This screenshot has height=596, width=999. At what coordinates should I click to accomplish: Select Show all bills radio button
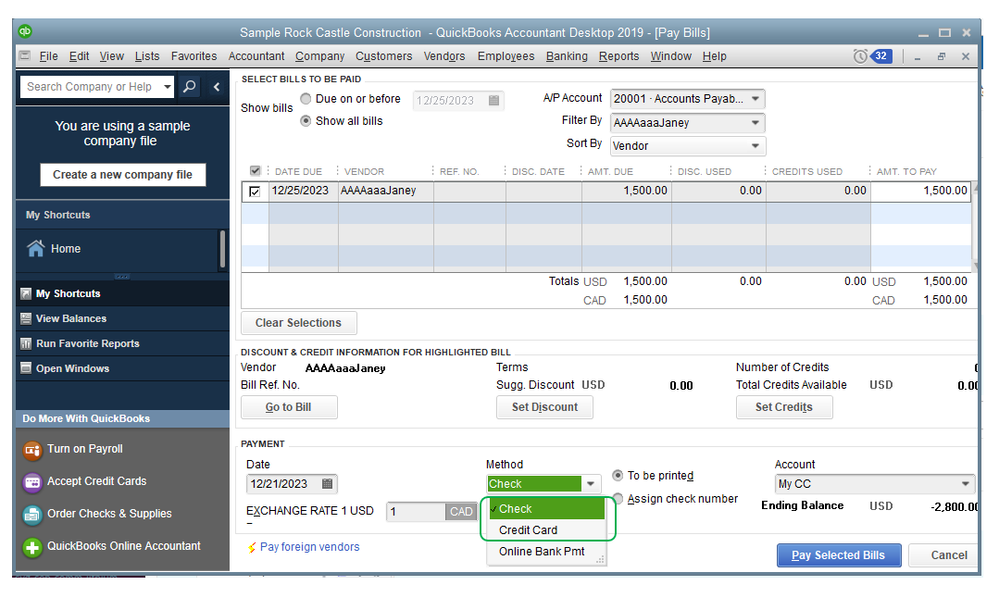point(306,120)
